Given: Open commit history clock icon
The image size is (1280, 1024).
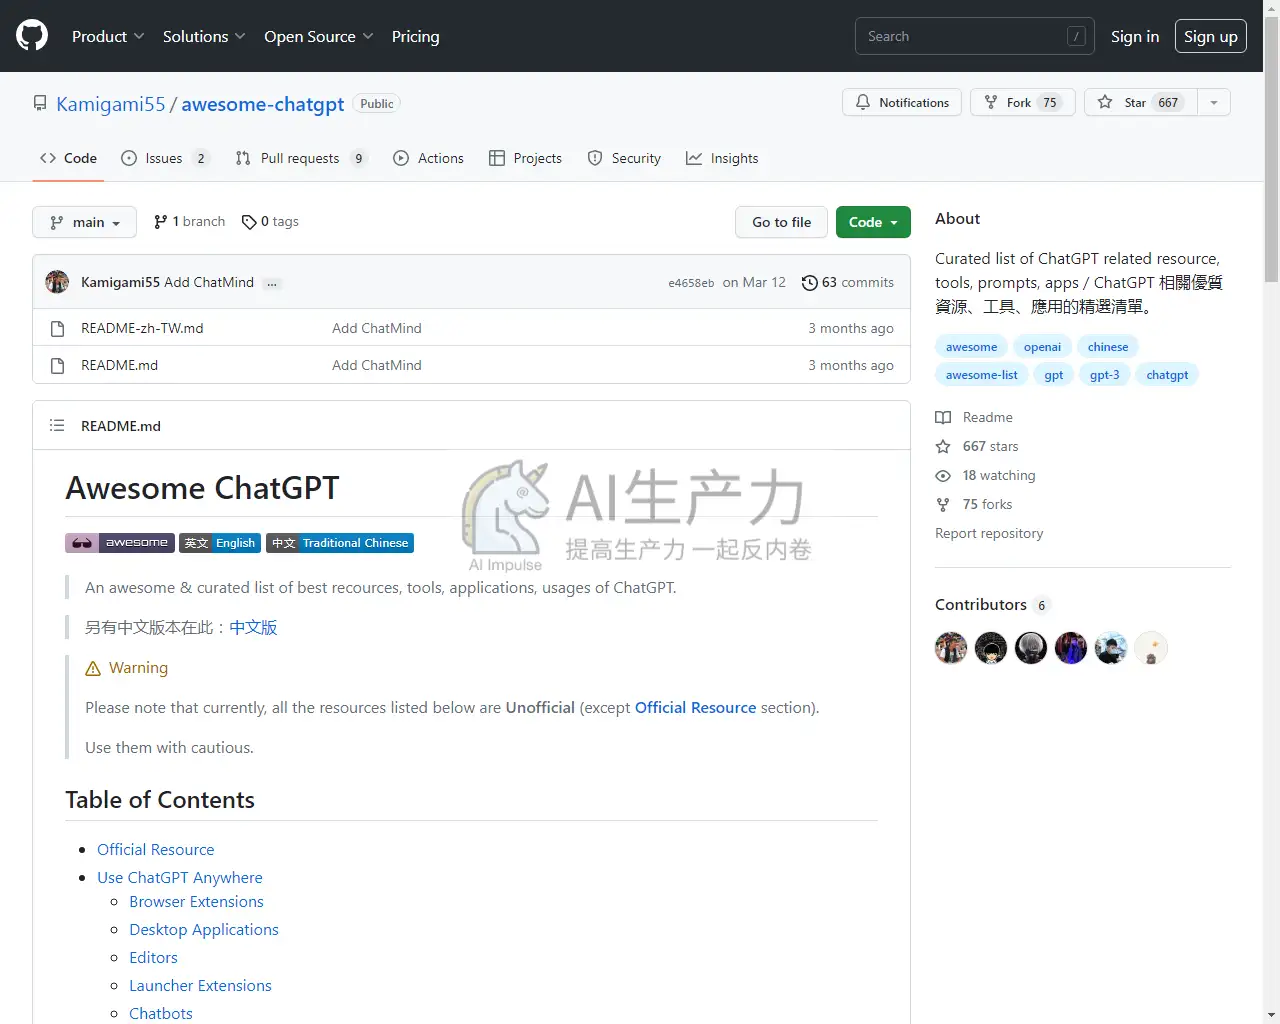Looking at the screenshot, I should click(x=810, y=283).
